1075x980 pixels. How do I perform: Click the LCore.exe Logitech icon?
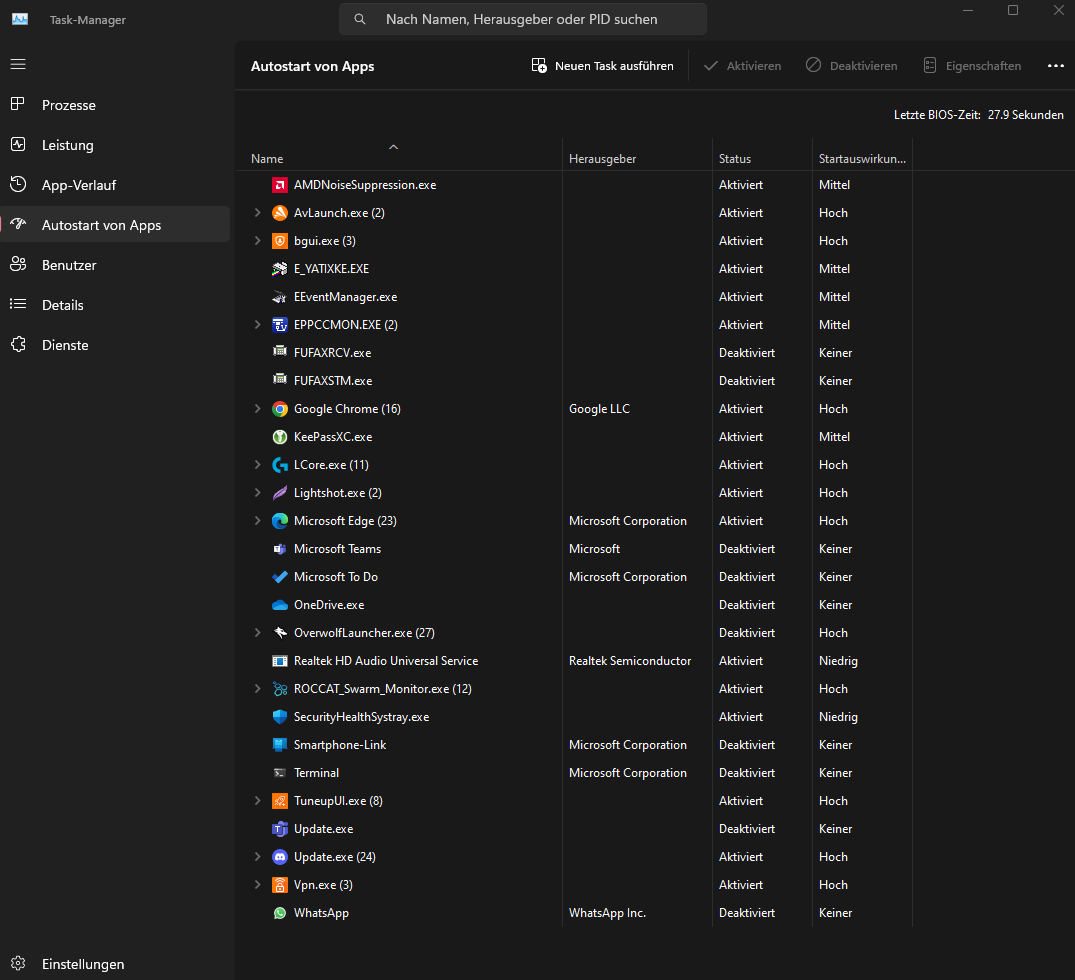280,465
